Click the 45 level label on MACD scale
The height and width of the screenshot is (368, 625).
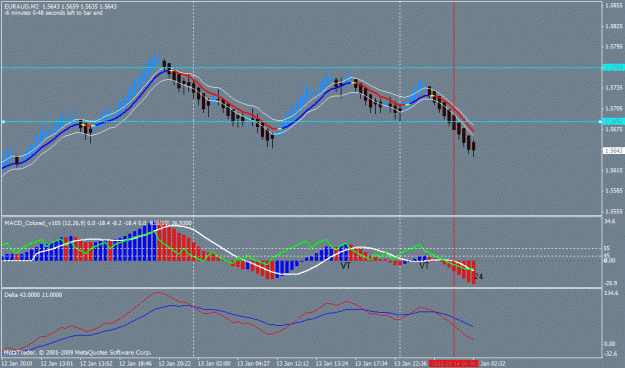click(x=607, y=256)
